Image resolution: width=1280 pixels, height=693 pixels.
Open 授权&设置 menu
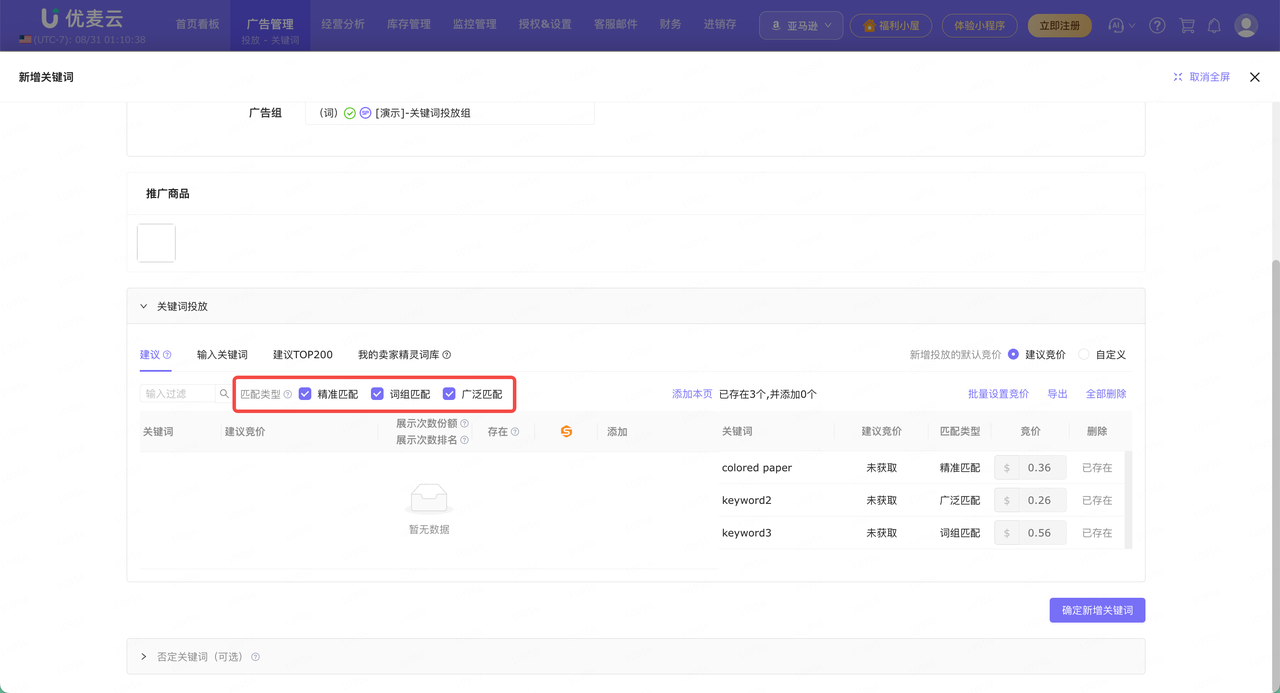click(x=545, y=24)
